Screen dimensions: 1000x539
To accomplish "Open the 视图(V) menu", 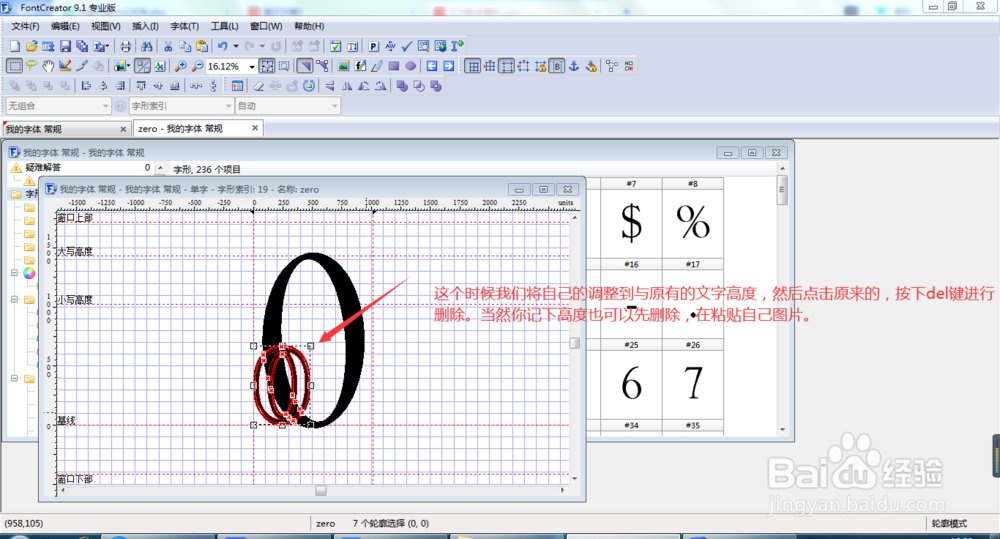I will coord(105,26).
